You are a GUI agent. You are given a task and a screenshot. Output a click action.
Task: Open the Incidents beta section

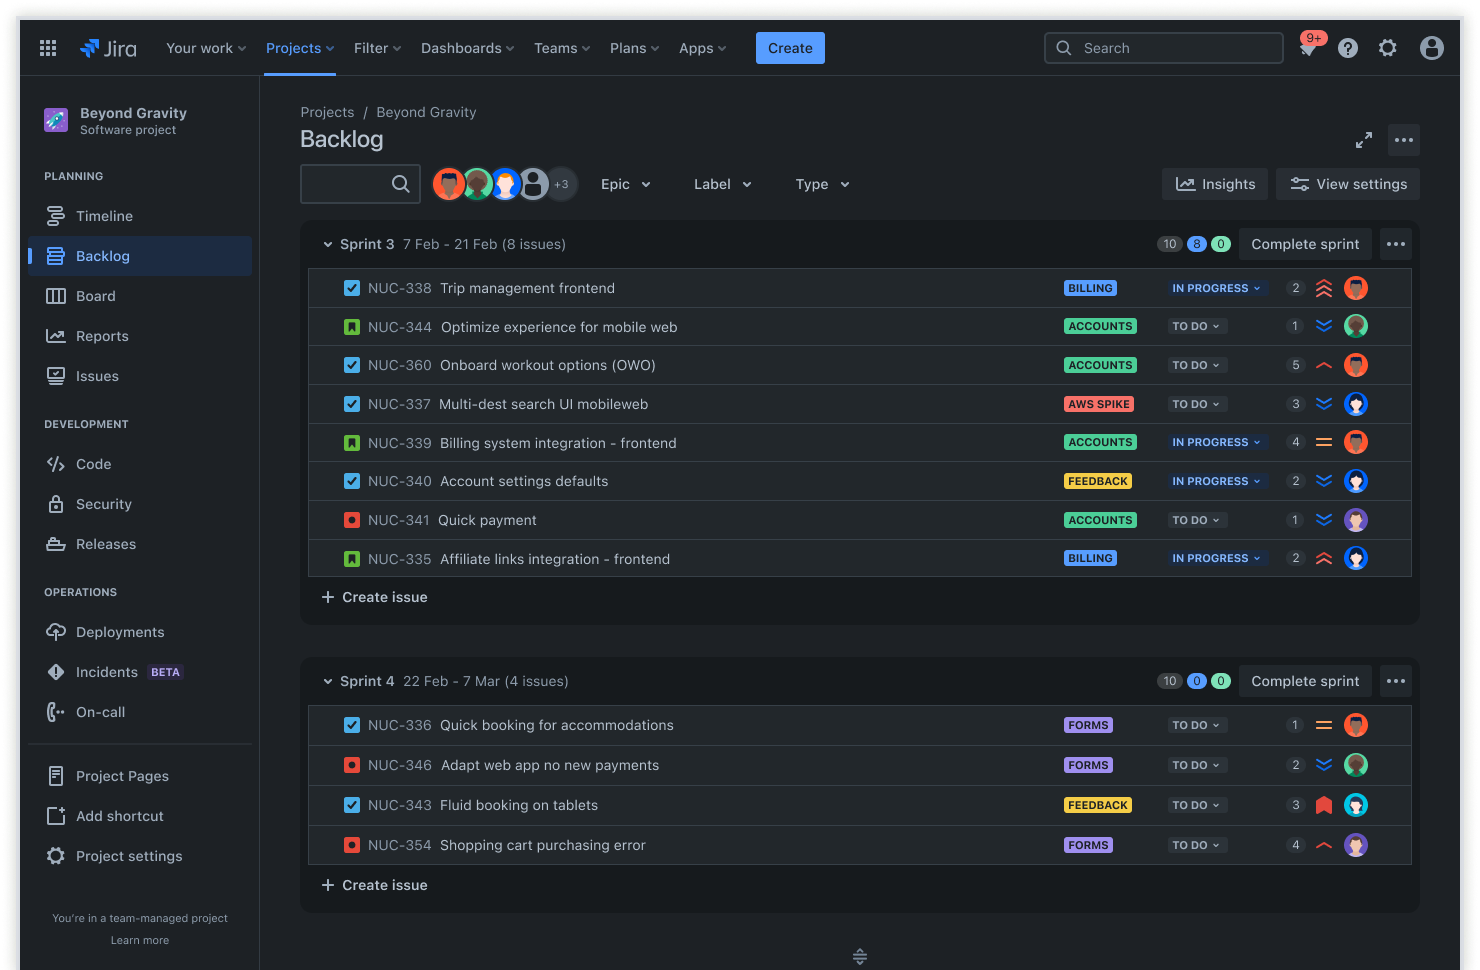click(104, 672)
